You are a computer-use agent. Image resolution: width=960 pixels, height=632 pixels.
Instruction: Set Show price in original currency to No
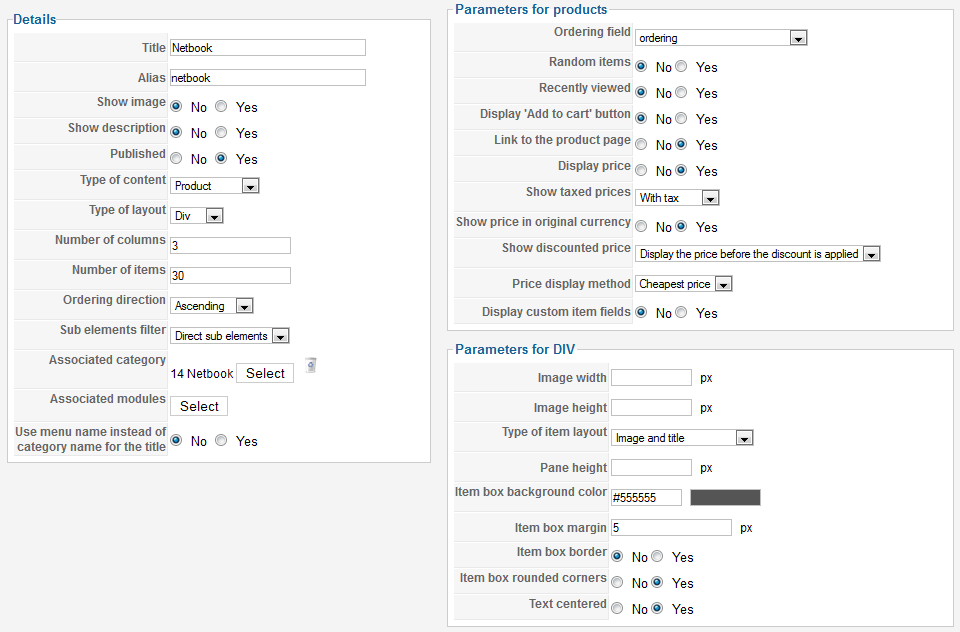(x=641, y=227)
